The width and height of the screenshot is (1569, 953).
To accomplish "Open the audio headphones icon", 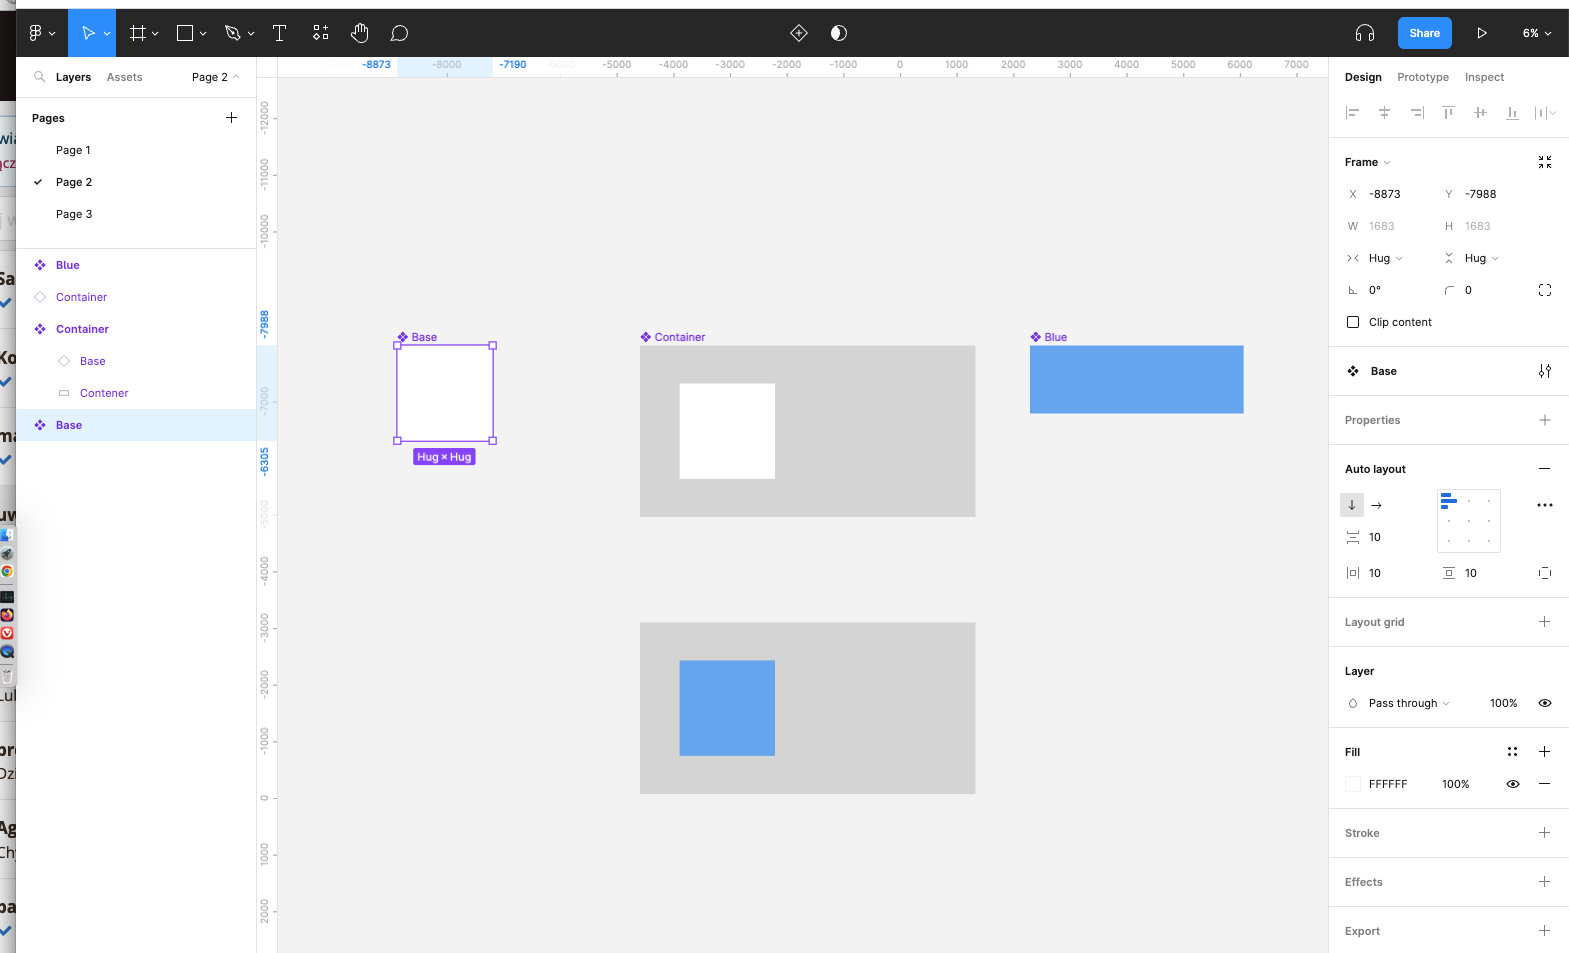I will tap(1365, 33).
